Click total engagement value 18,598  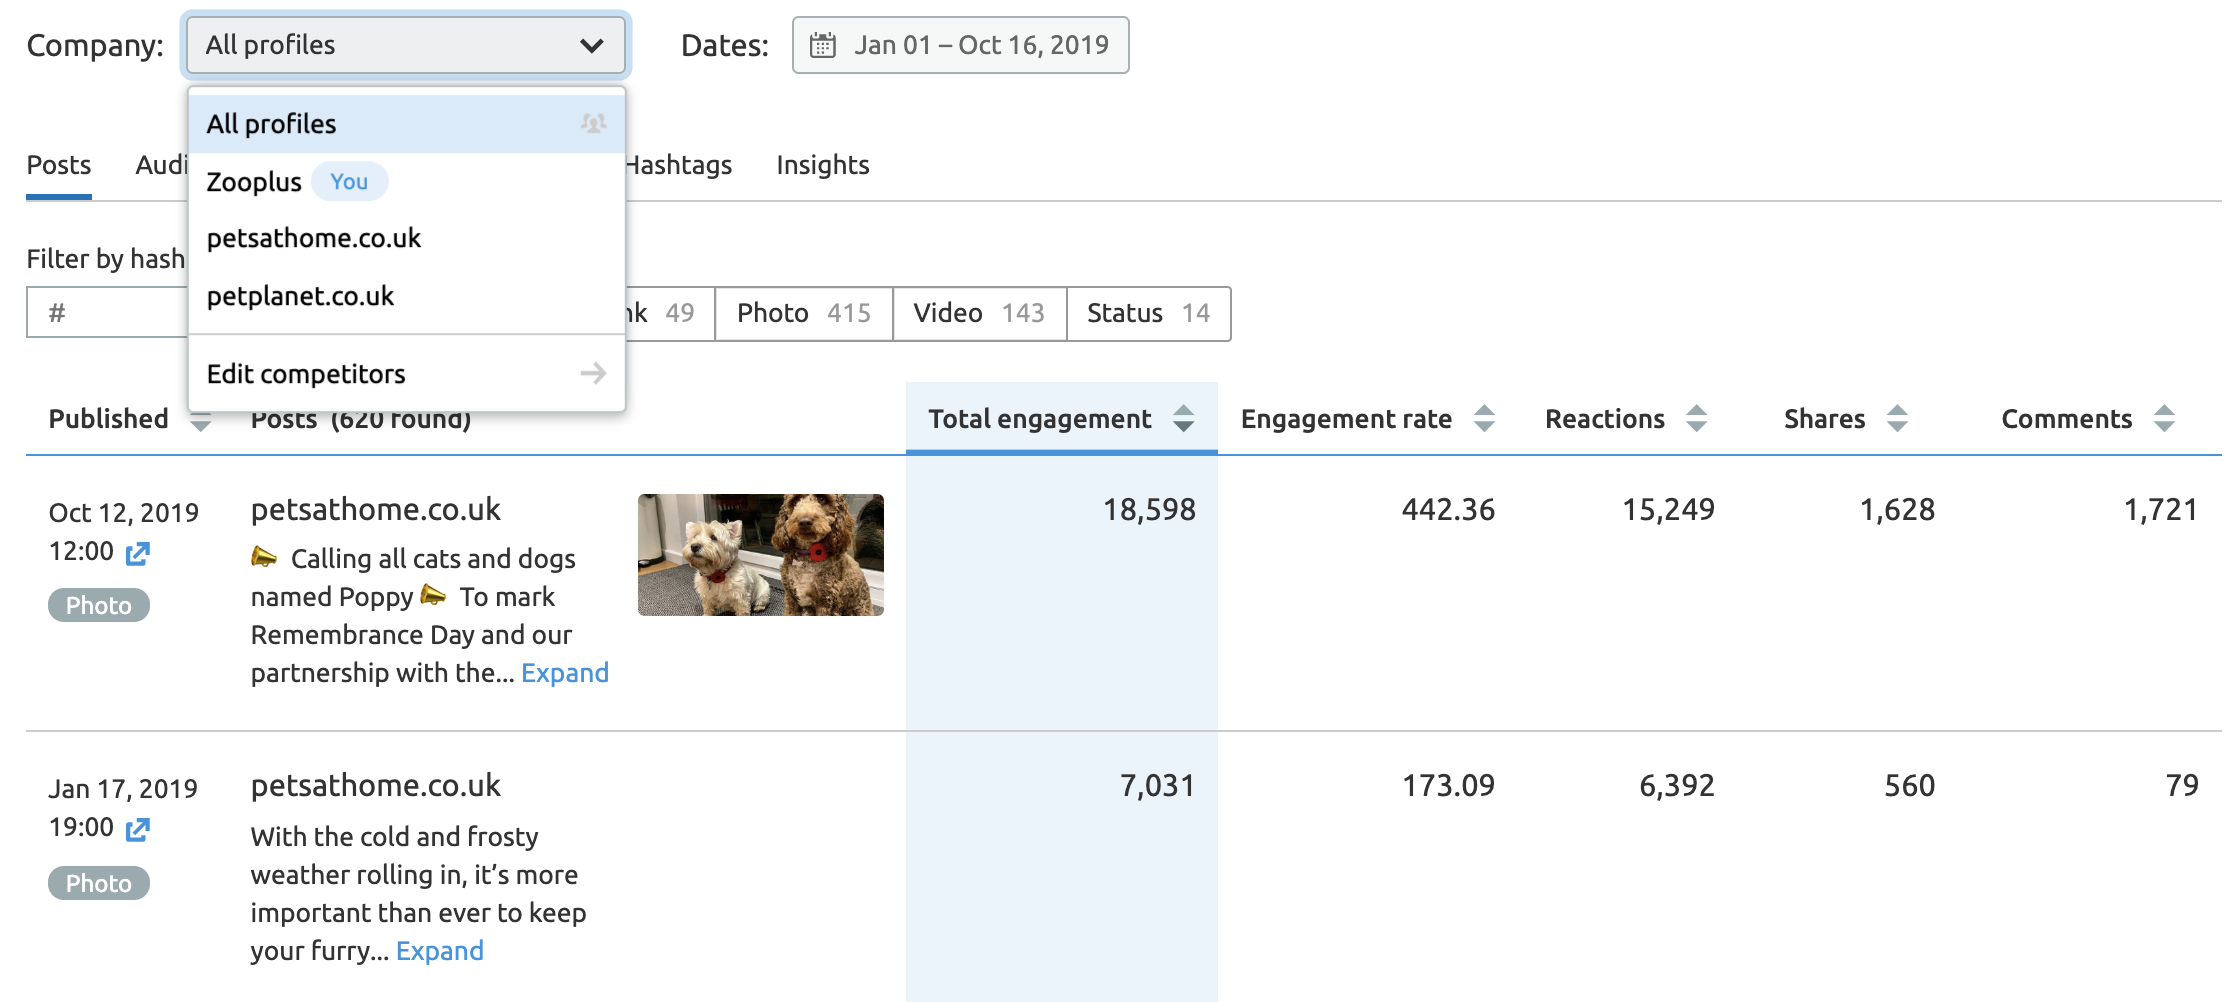1149,510
